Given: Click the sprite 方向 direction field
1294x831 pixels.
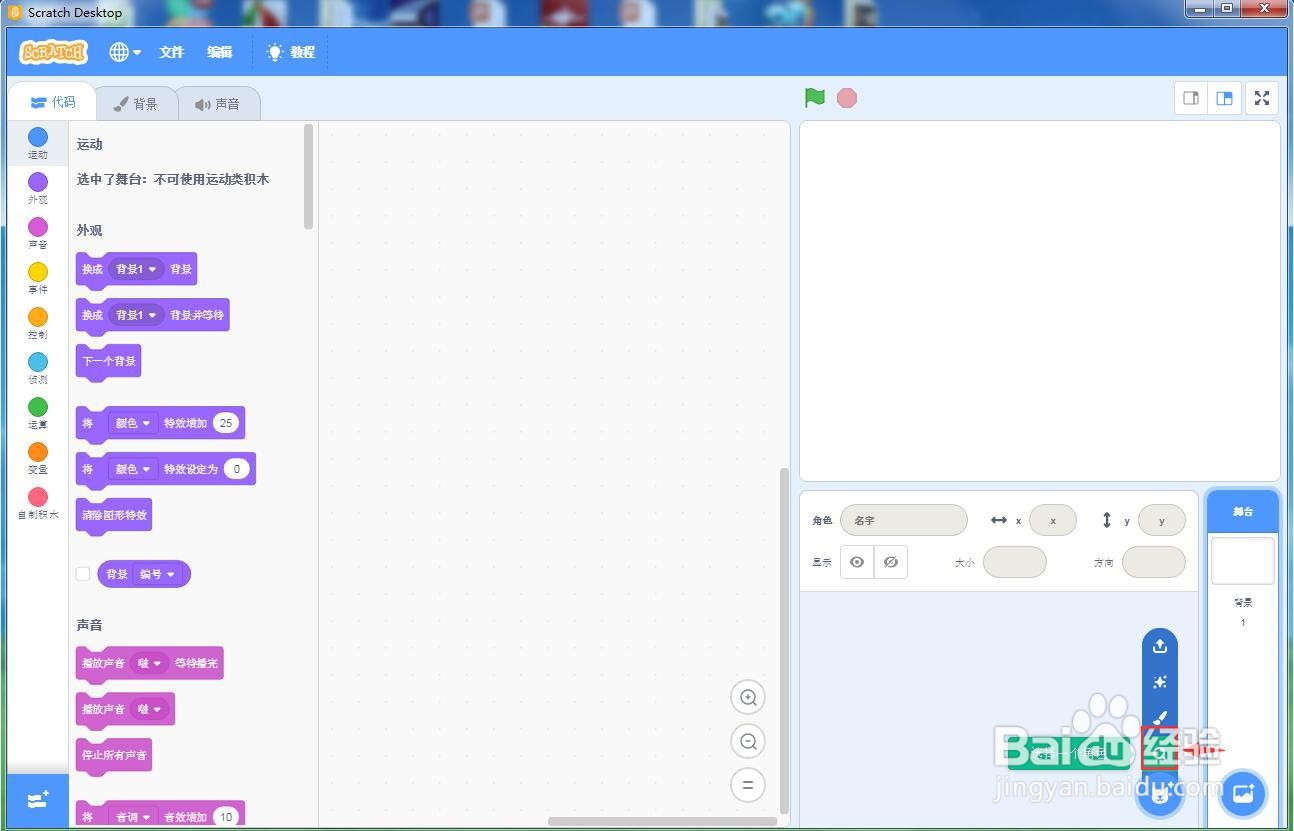Looking at the screenshot, I should click(x=1154, y=562).
